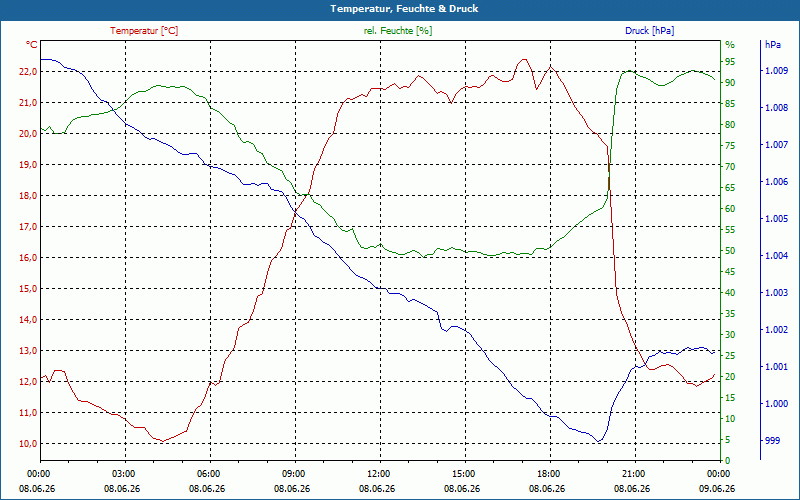
Task: Click the '12,0' temperature axis value
Action: coord(28,382)
